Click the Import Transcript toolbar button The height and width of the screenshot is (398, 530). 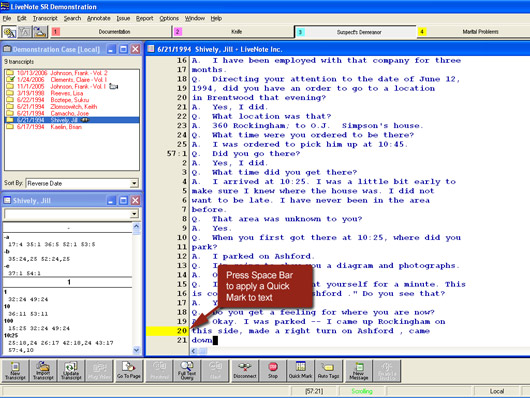(x=43, y=371)
